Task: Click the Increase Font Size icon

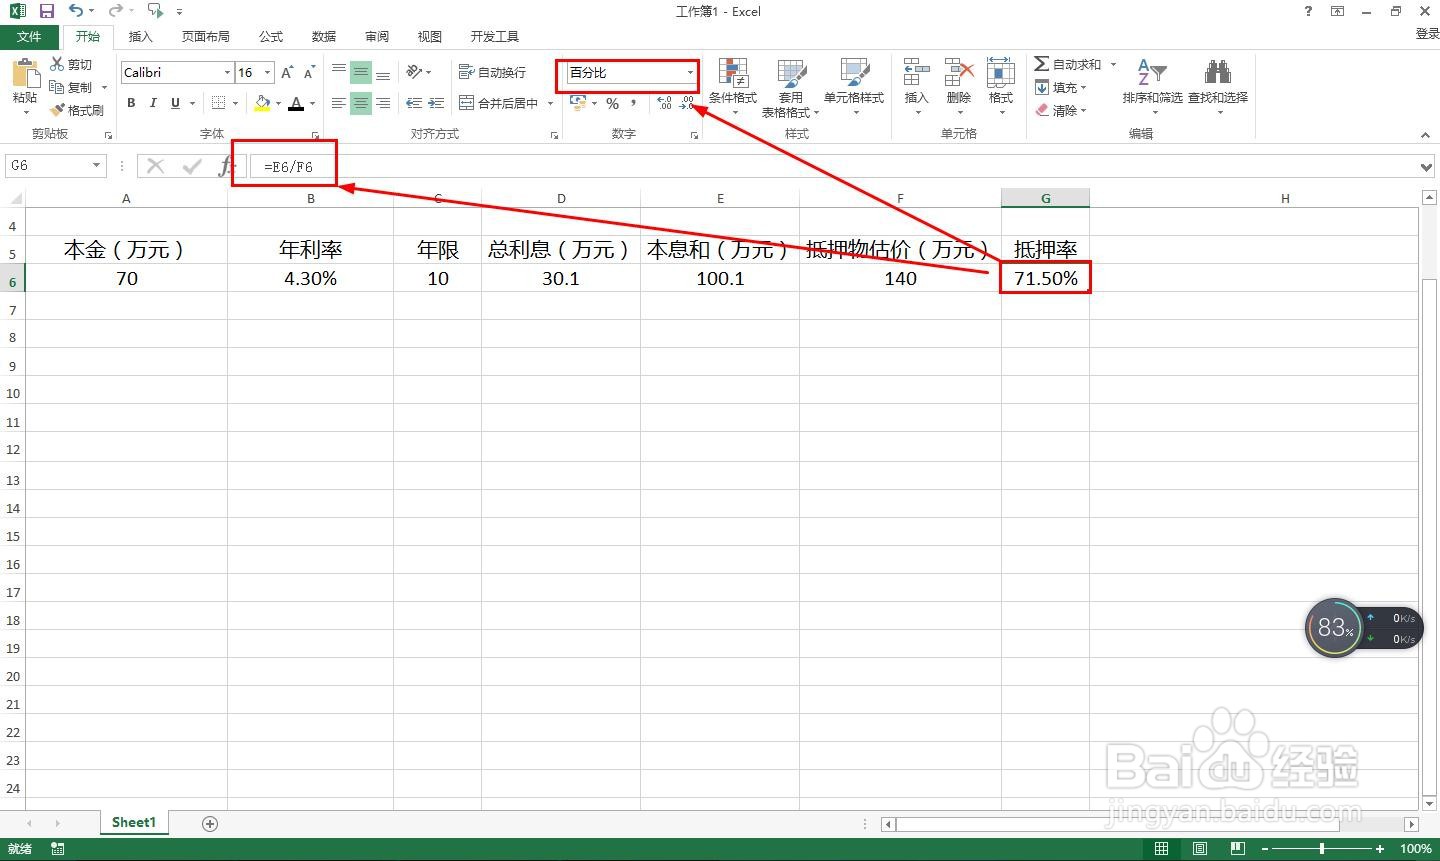Action: point(287,72)
